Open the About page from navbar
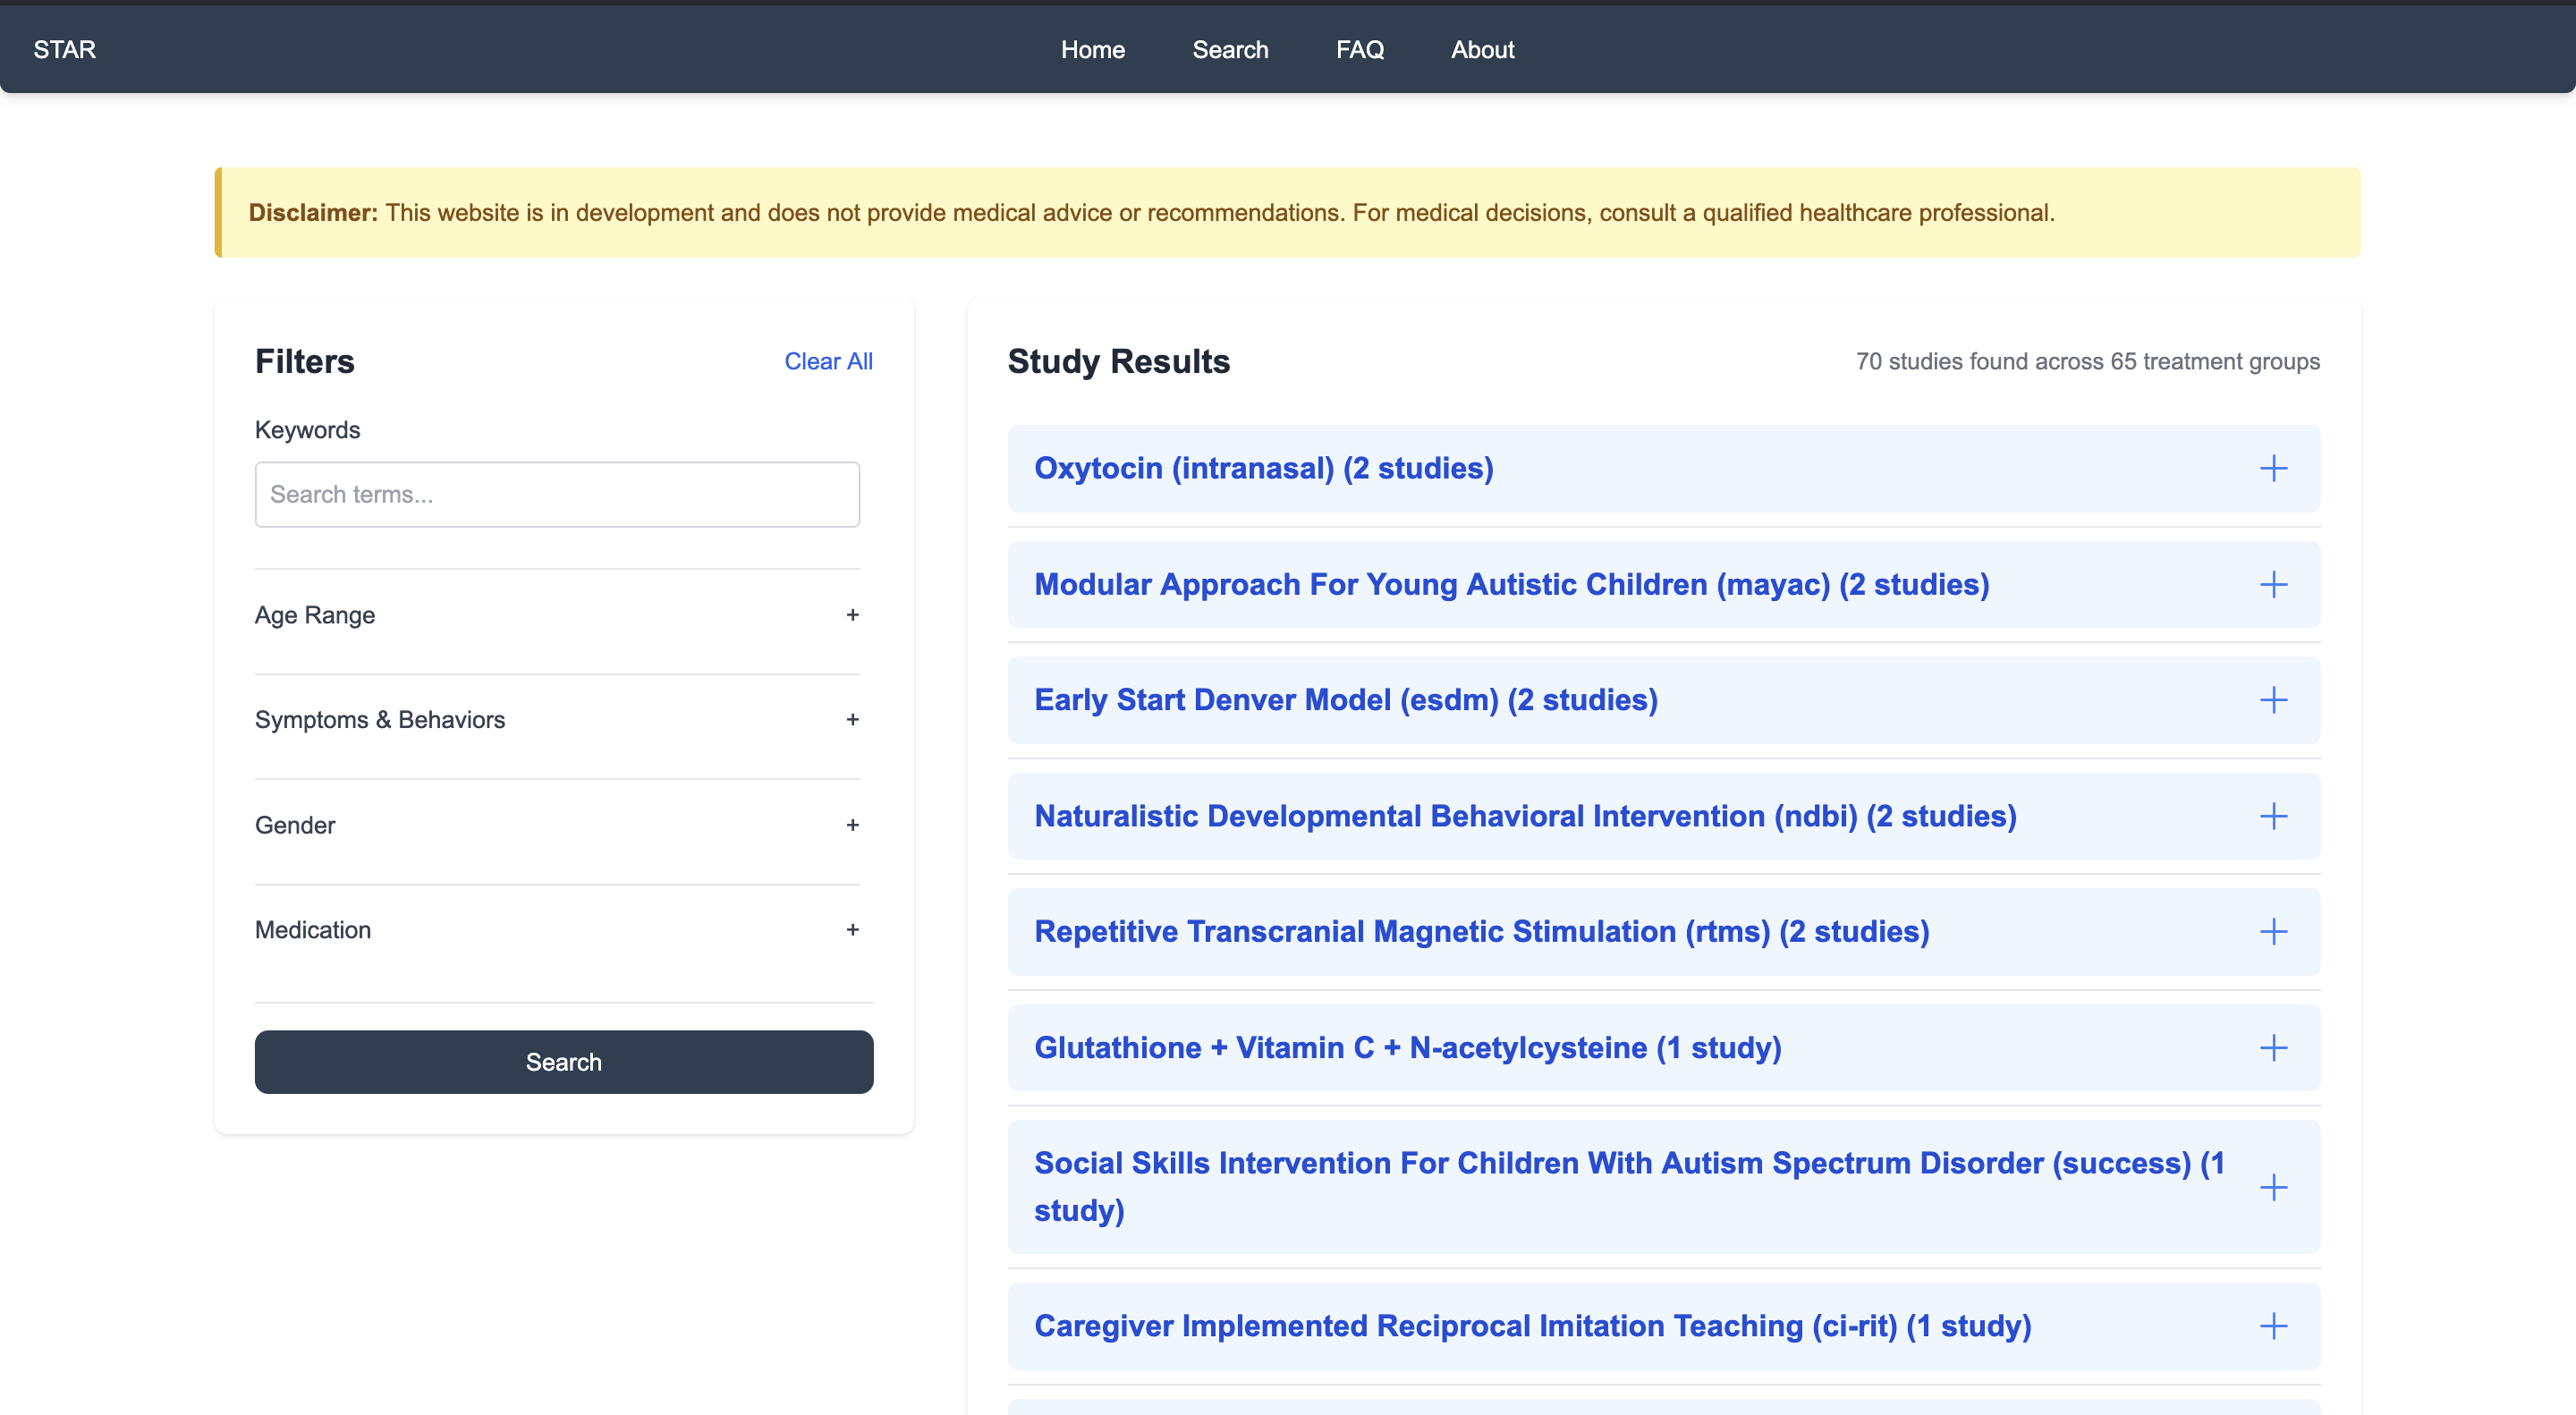 pyautogui.click(x=1482, y=49)
